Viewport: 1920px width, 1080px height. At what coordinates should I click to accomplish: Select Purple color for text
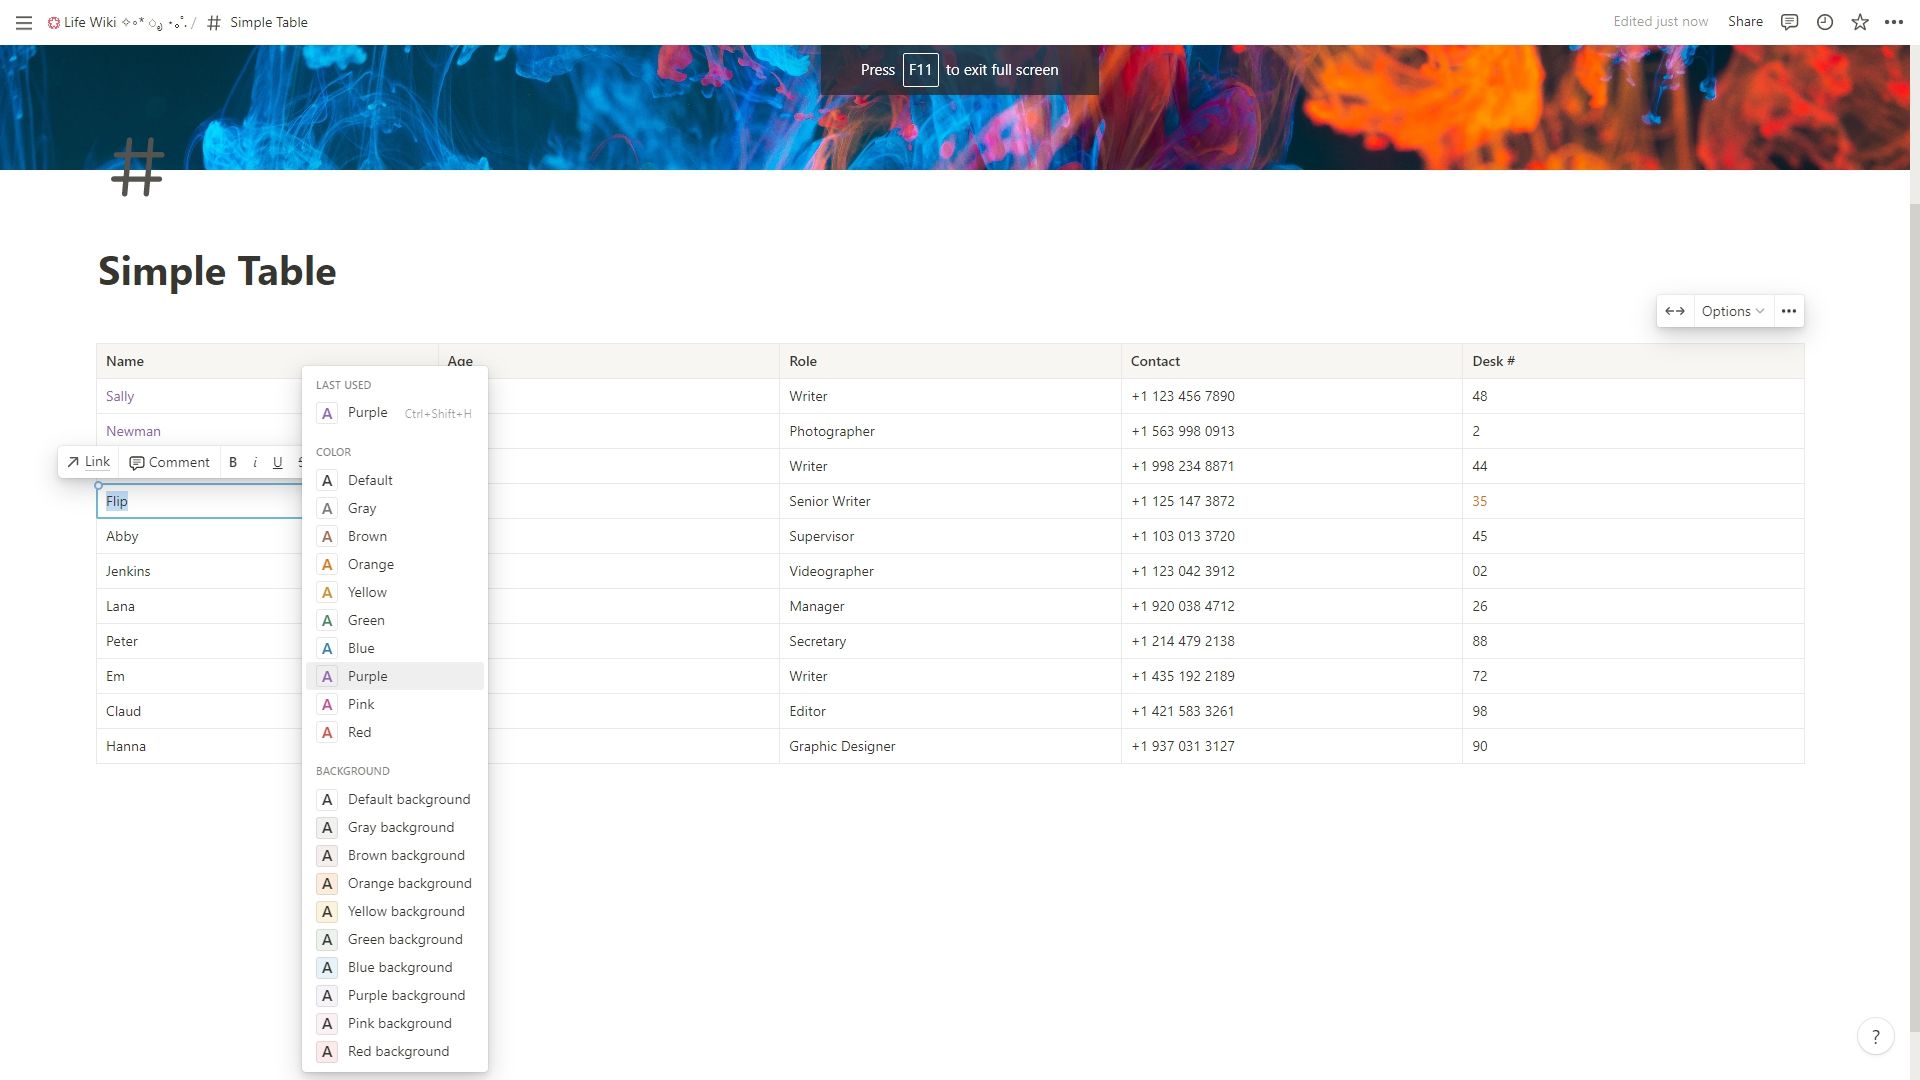[x=368, y=675]
